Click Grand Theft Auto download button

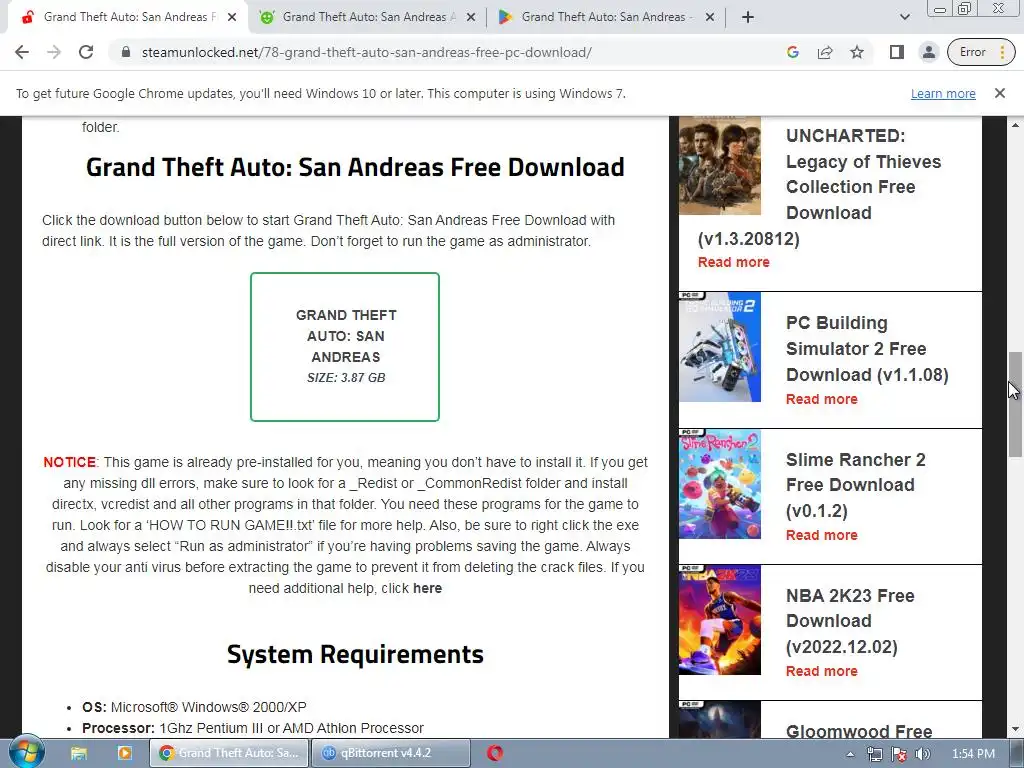(x=345, y=347)
